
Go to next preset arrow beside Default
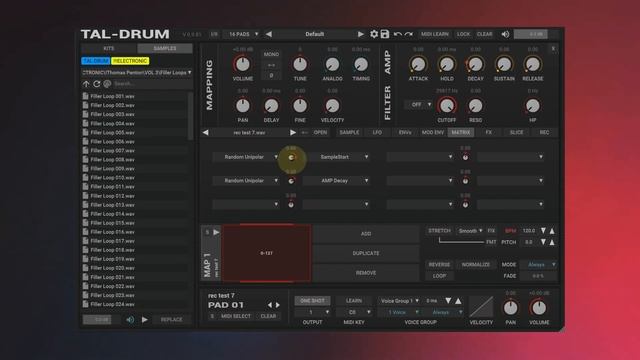360,34
